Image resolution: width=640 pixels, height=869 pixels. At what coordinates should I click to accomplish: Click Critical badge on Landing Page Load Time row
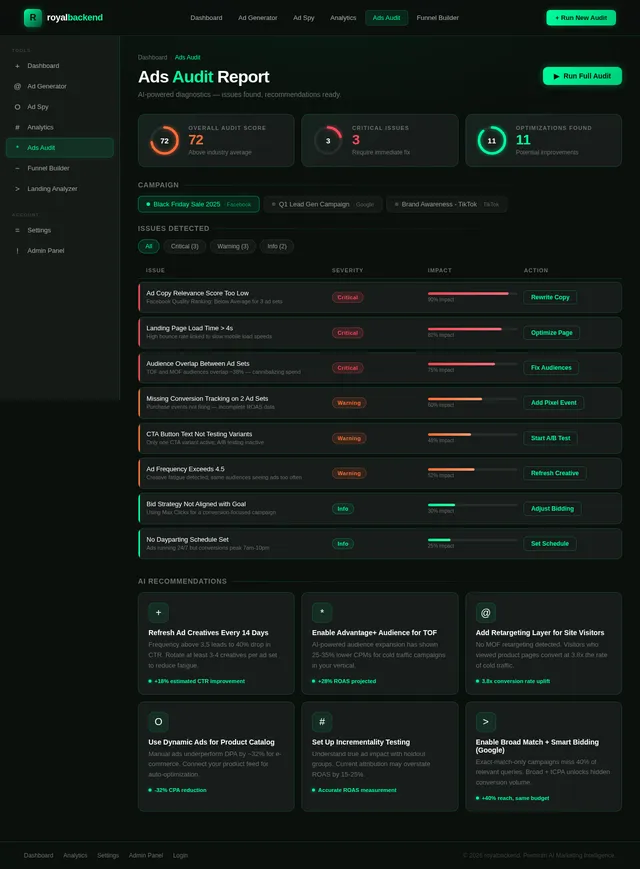coord(347,333)
